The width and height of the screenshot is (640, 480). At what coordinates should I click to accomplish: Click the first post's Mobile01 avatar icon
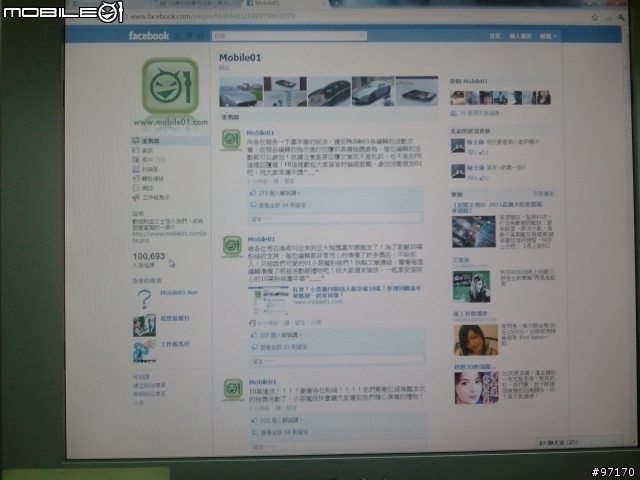click(x=231, y=140)
